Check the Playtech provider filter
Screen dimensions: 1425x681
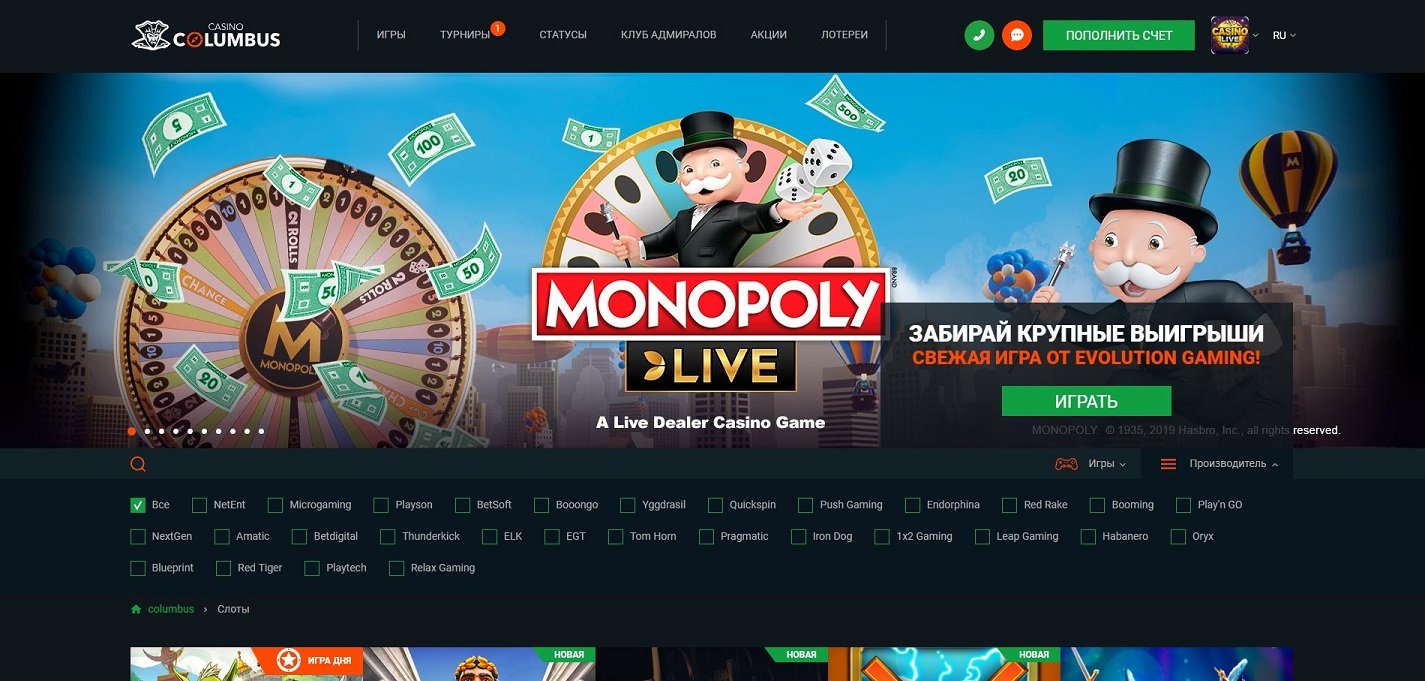312,568
